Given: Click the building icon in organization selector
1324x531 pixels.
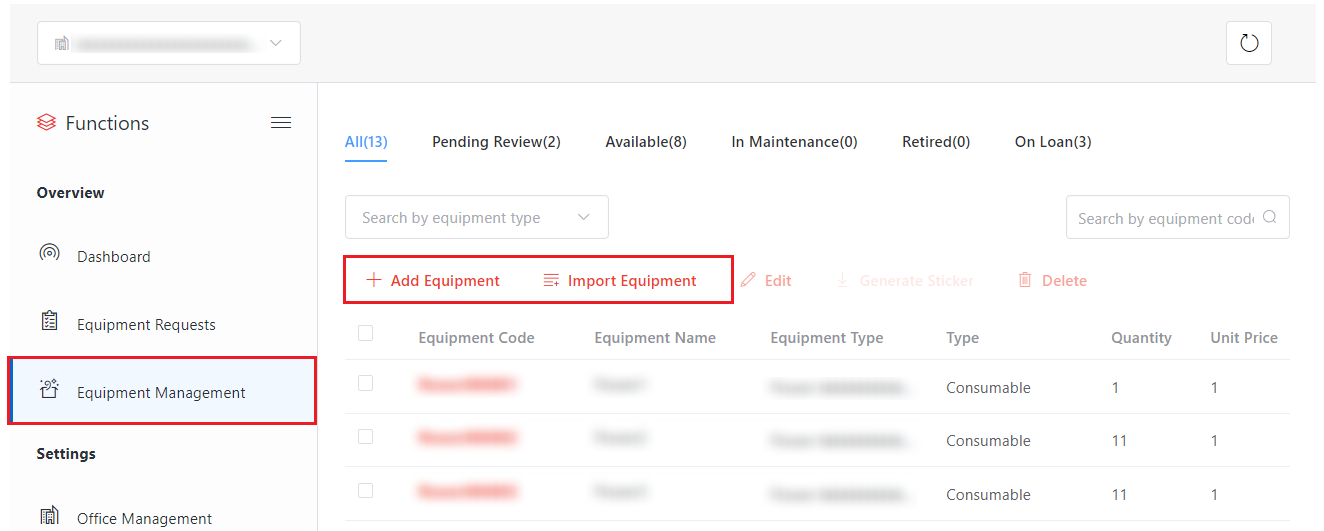Looking at the screenshot, I should point(61,44).
